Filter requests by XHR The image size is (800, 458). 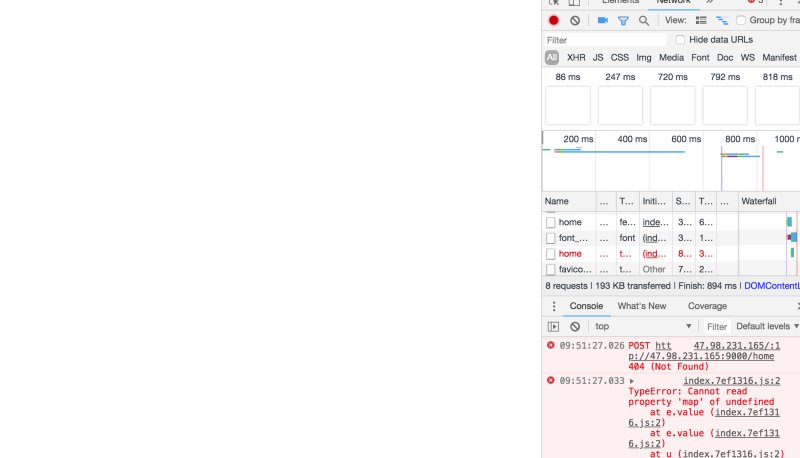pos(576,58)
